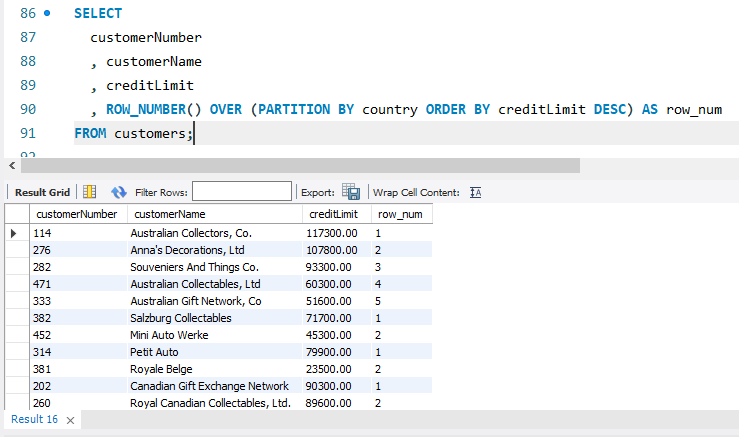
Task: Click customerNumber cell 282
Action: (x=78, y=267)
